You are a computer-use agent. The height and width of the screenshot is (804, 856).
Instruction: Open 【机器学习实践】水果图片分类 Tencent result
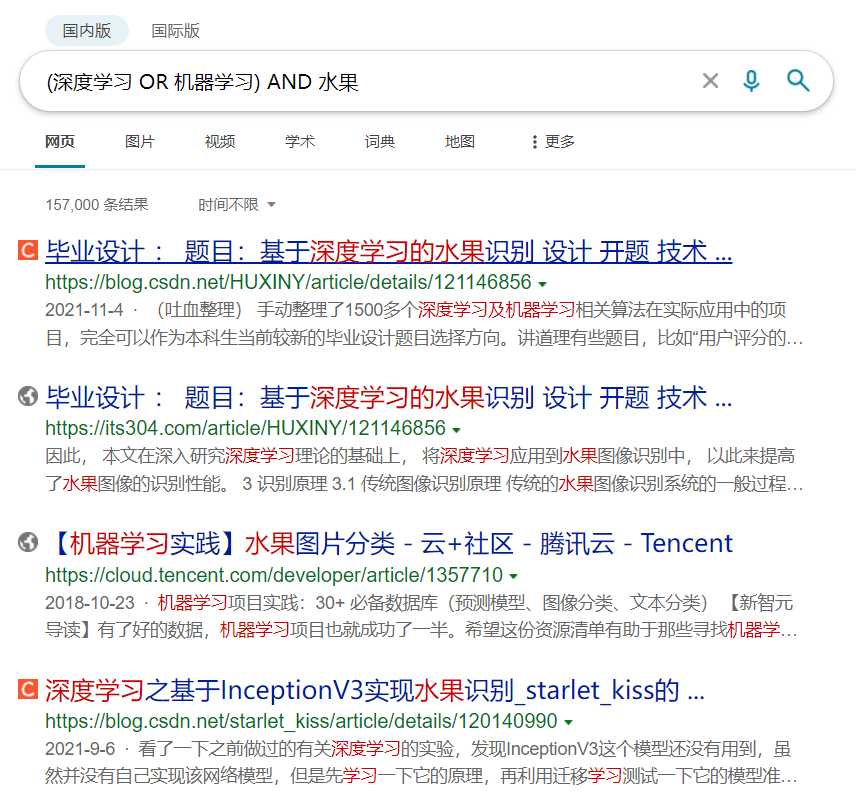(389, 544)
